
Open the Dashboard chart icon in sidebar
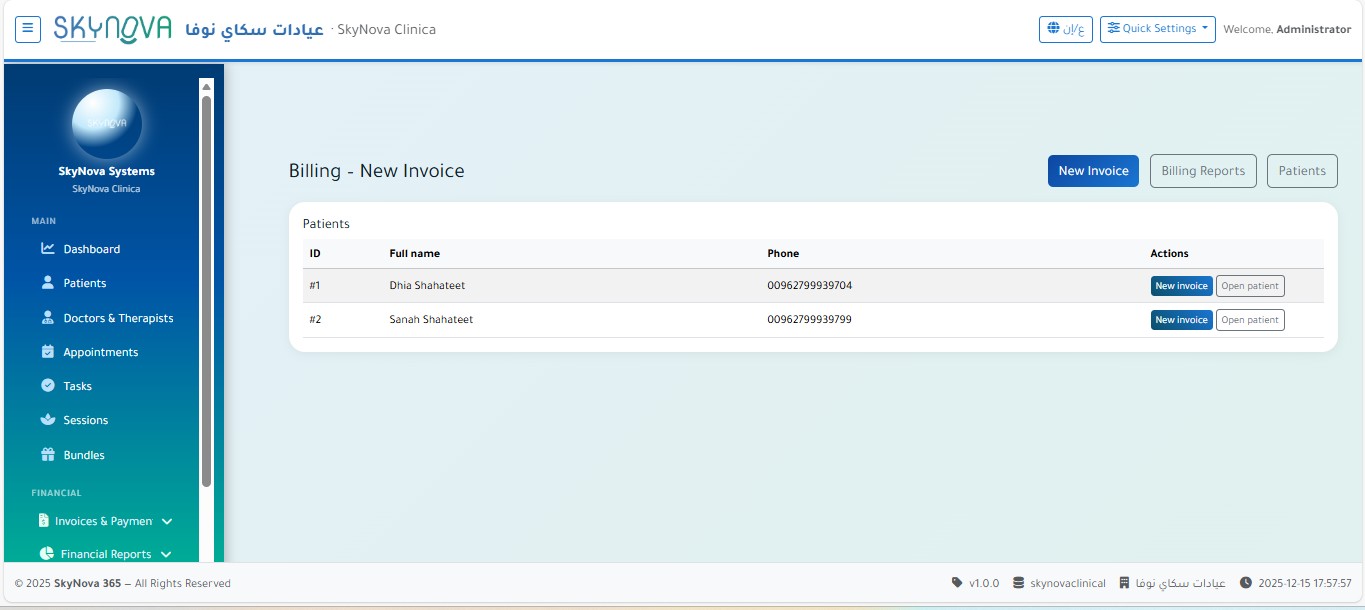(x=47, y=249)
